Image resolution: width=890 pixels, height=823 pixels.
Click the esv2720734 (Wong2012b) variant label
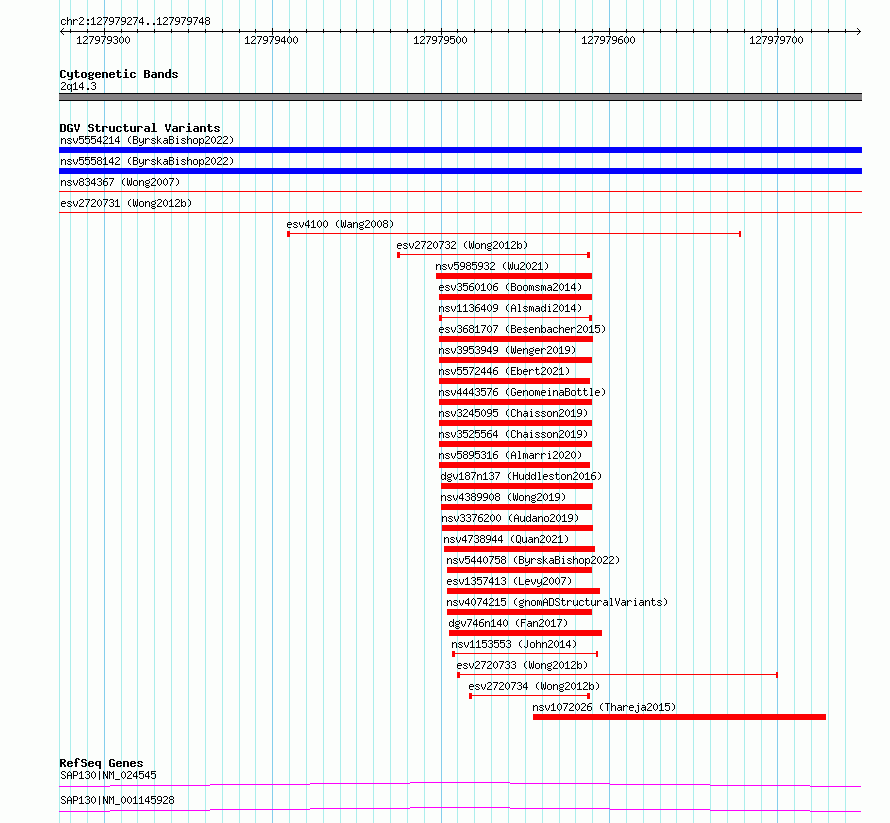(534, 686)
